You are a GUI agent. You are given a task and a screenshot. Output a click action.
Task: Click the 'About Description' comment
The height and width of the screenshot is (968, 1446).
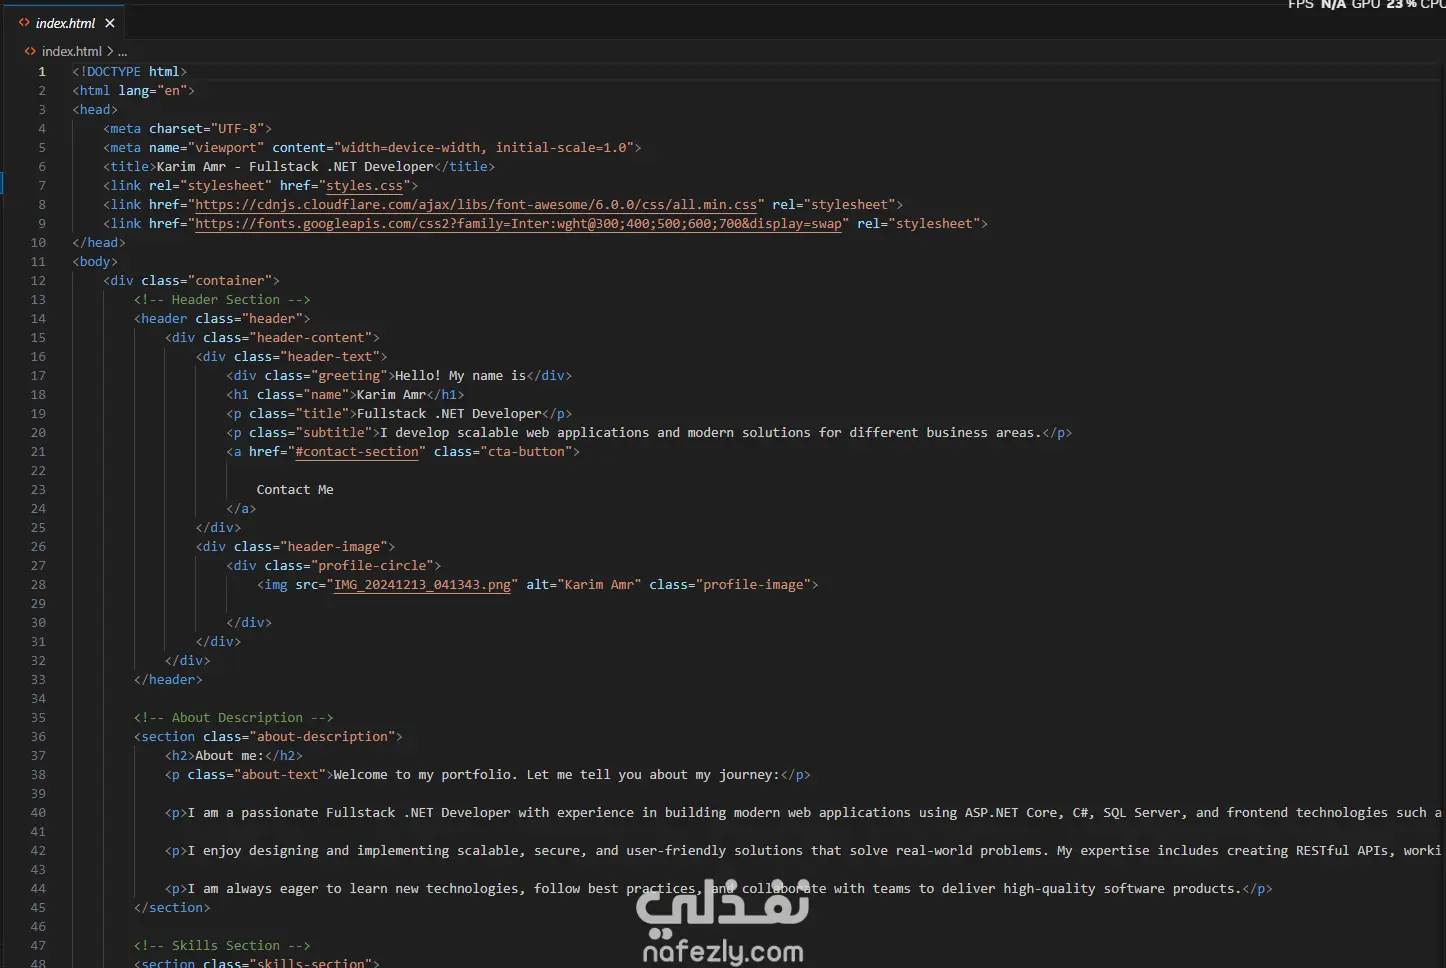(x=233, y=718)
